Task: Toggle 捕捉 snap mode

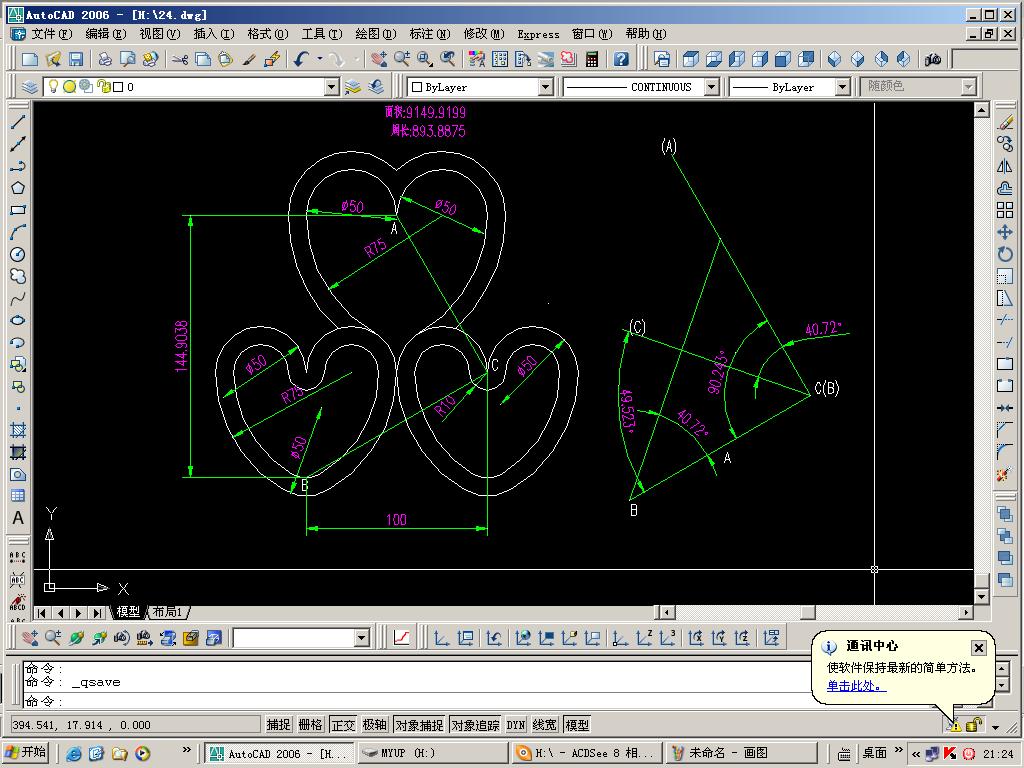Action: coord(278,724)
